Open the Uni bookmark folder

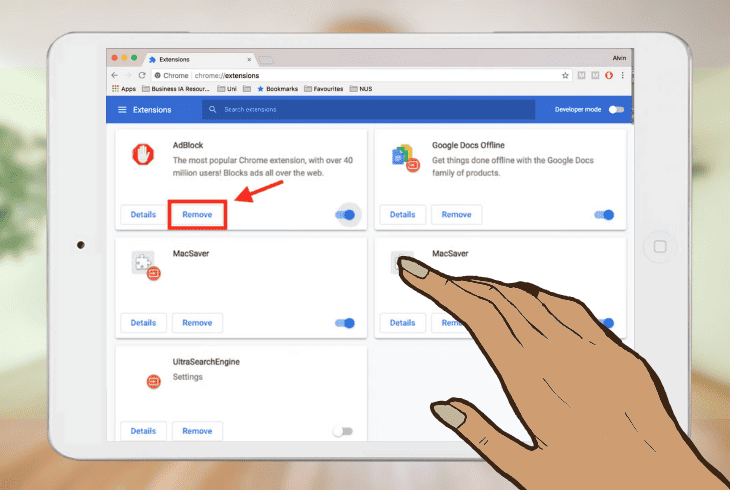[x=227, y=88]
